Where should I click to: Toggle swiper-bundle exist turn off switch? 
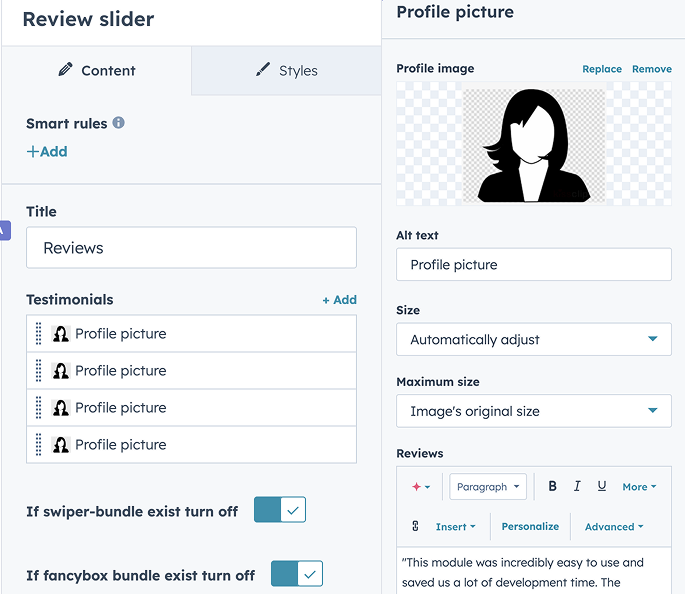[x=279, y=510]
